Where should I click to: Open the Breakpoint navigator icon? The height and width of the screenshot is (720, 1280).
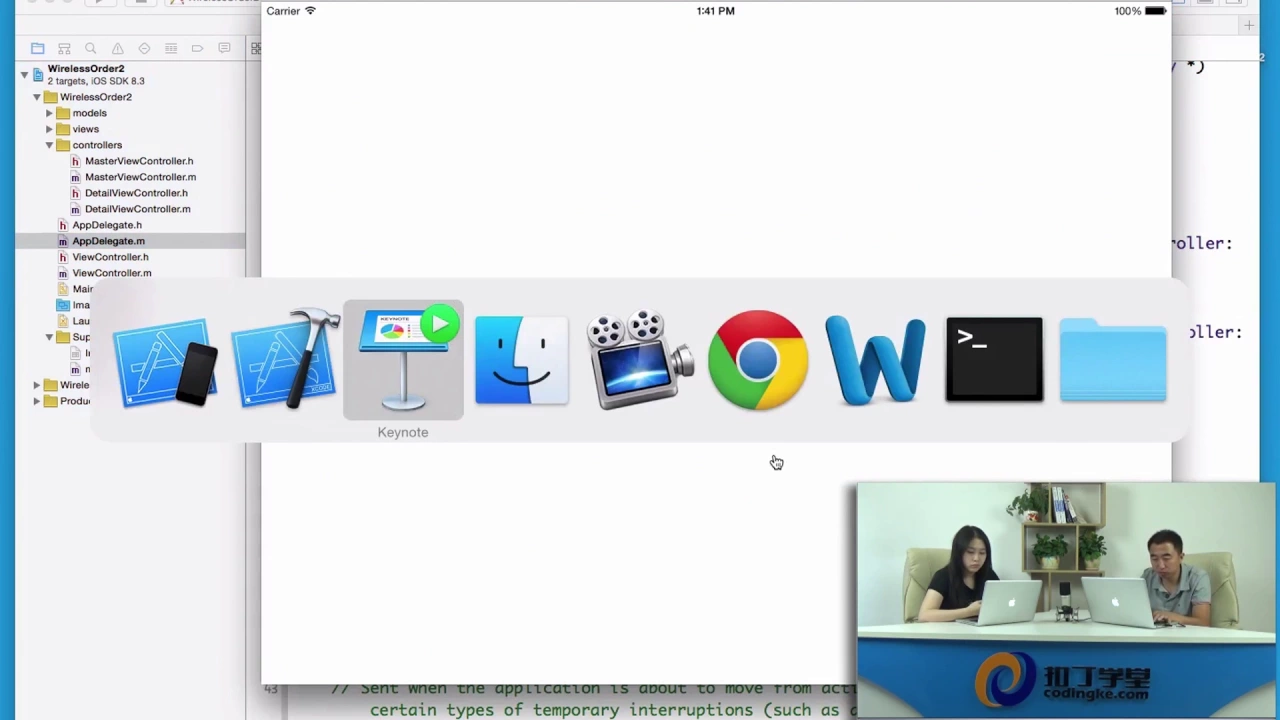[x=197, y=48]
